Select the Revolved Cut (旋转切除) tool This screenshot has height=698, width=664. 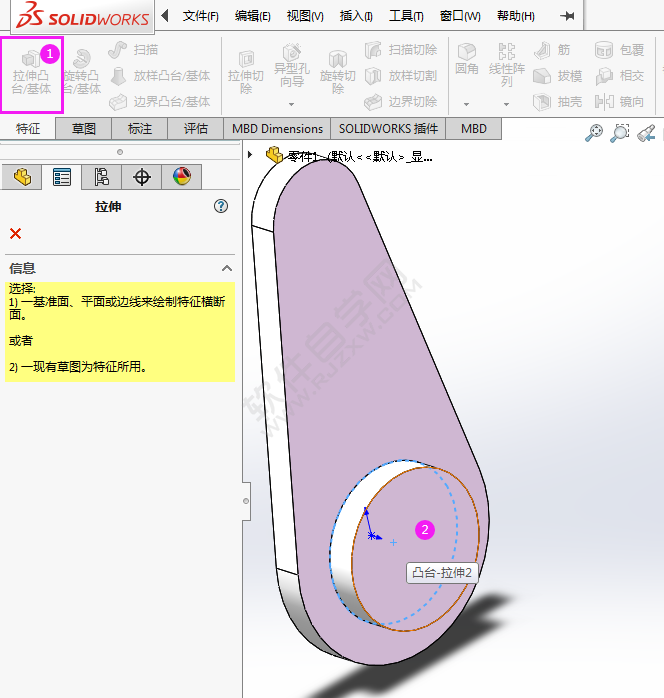pos(338,73)
